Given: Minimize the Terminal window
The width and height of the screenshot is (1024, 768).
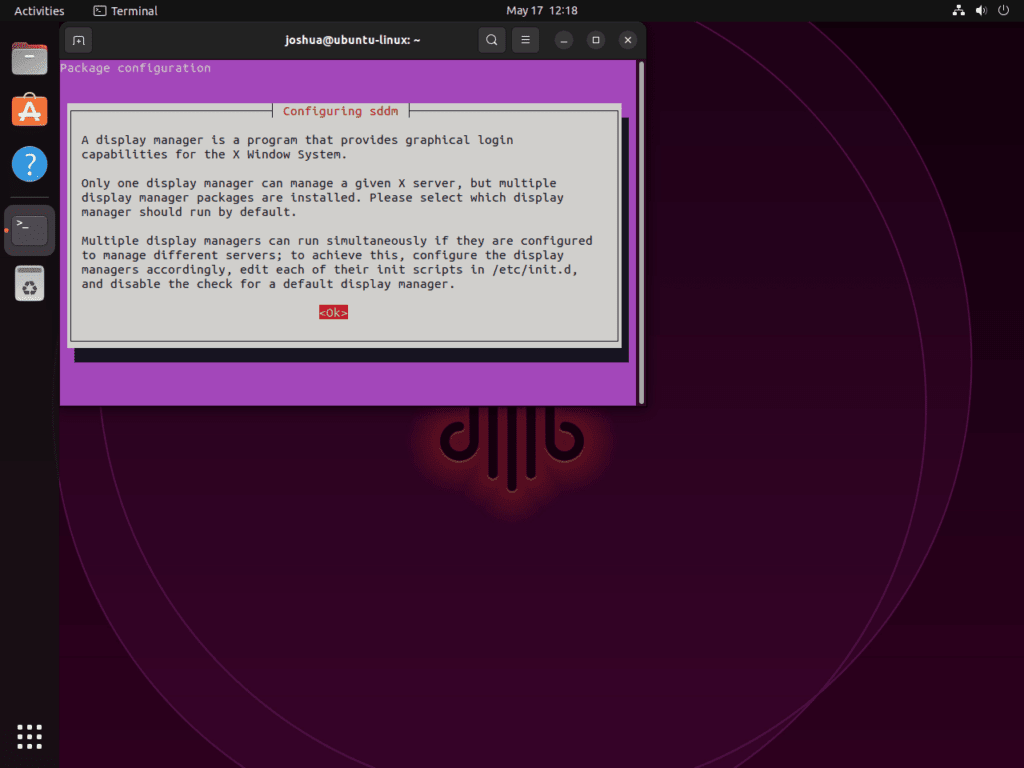Looking at the screenshot, I should coord(563,40).
